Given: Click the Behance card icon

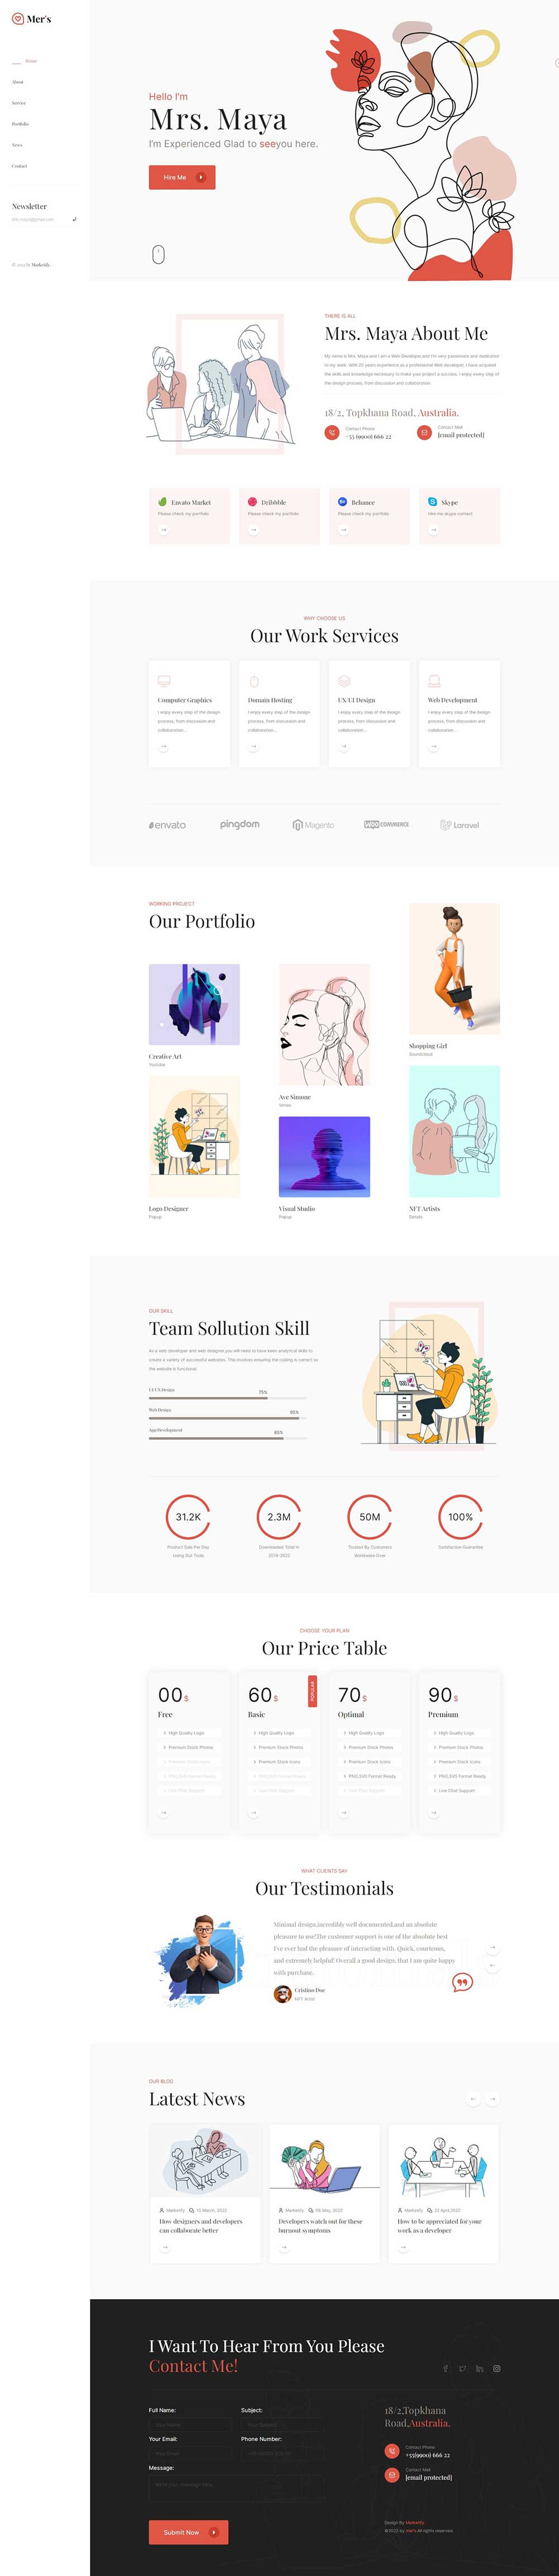Looking at the screenshot, I should tap(342, 502).
